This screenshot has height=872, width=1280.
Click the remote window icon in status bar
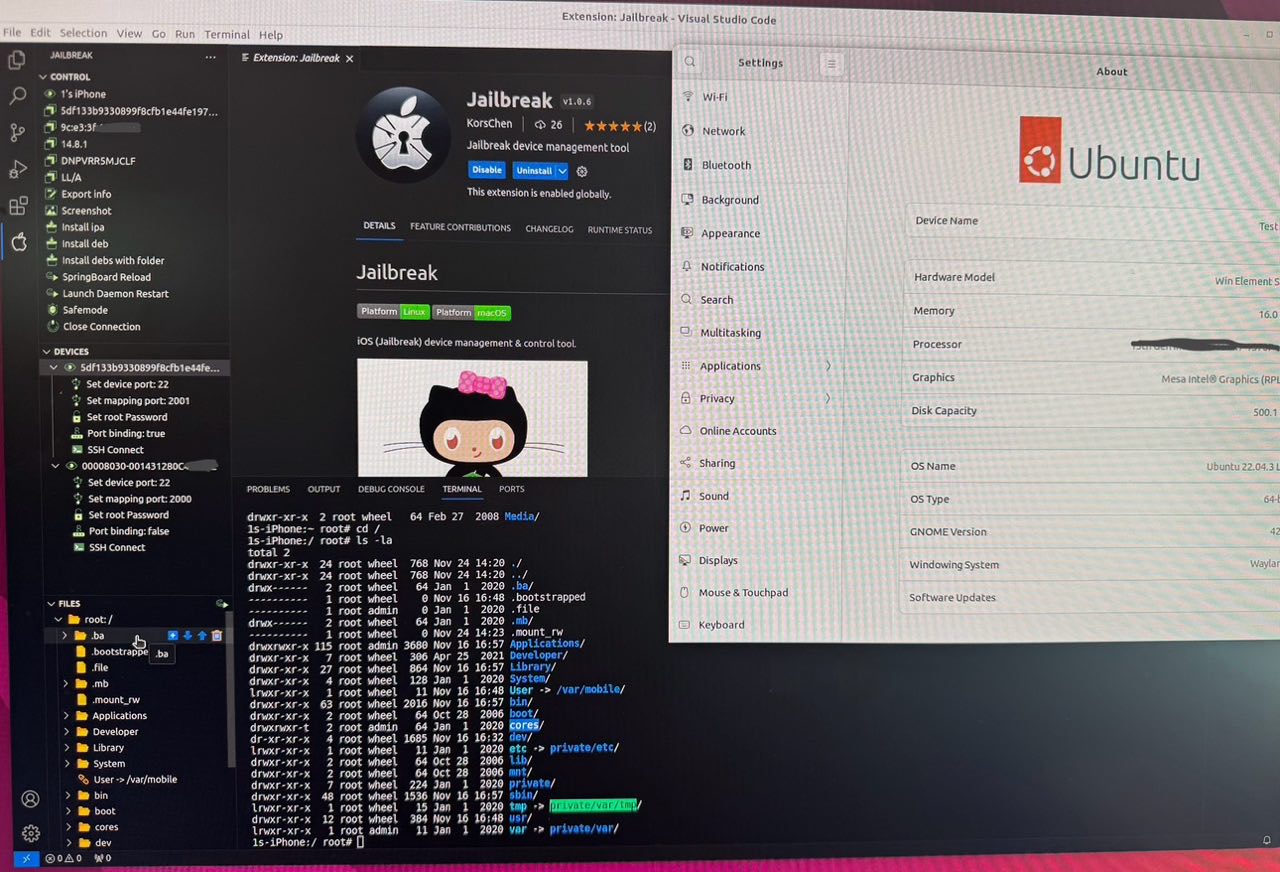pyautogui.click(x=26, y=858)
